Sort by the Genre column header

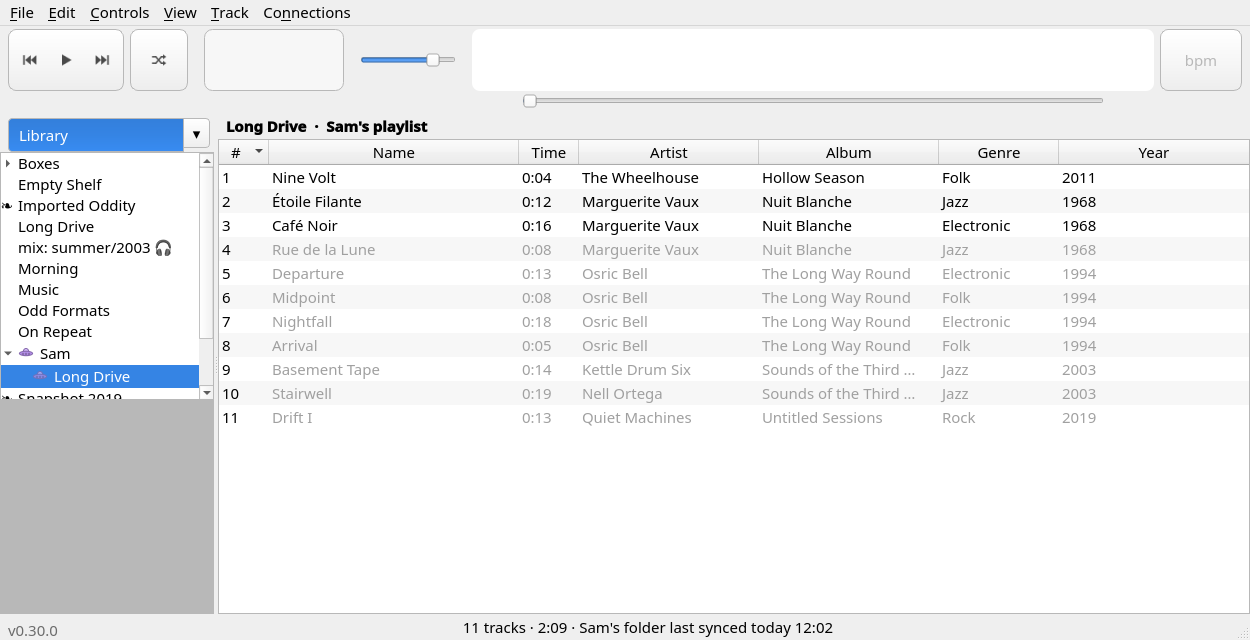(x=999, y=153)
